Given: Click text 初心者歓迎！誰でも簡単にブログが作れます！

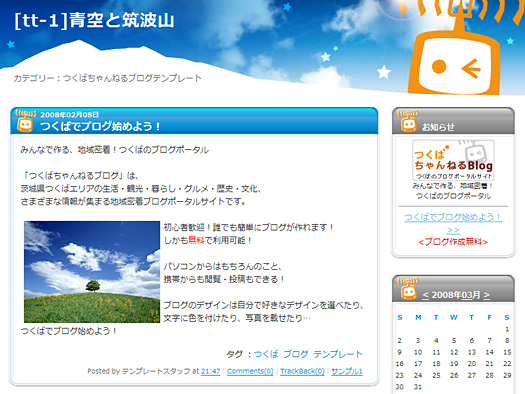Looking at the screenshot, I should (x=249, y=228).
